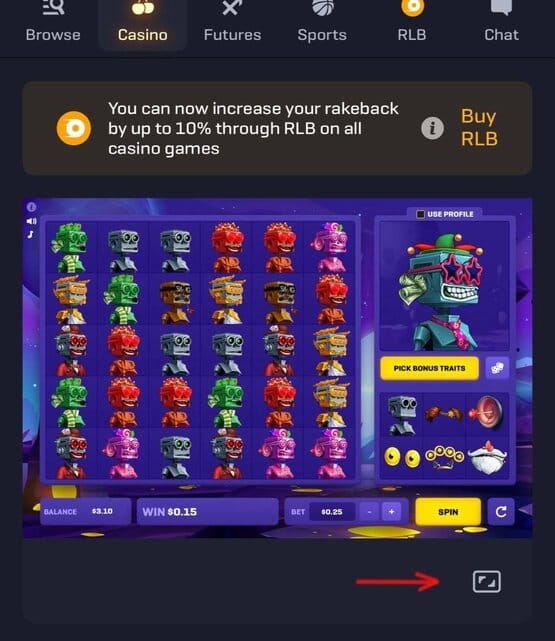Switch to the Futures tab
Screen dimensions: 555x641
point(232,22)
